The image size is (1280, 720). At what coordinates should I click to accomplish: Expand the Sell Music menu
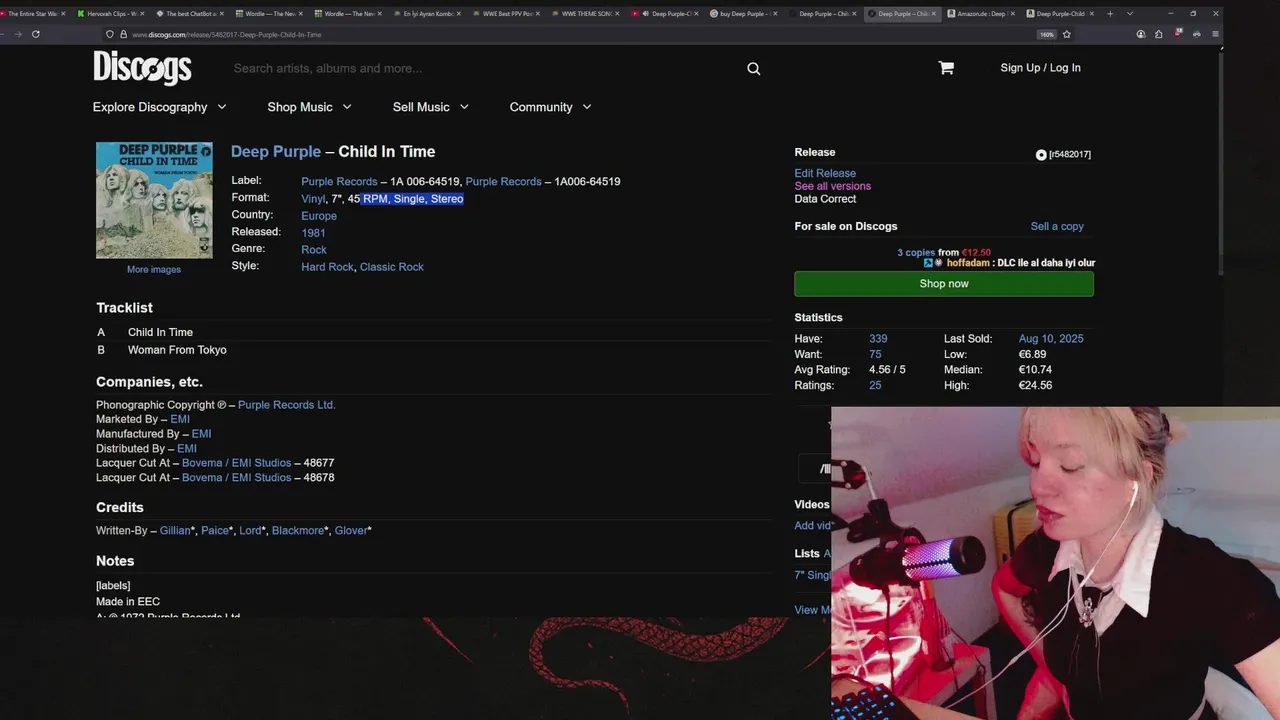tap(430, 107)
